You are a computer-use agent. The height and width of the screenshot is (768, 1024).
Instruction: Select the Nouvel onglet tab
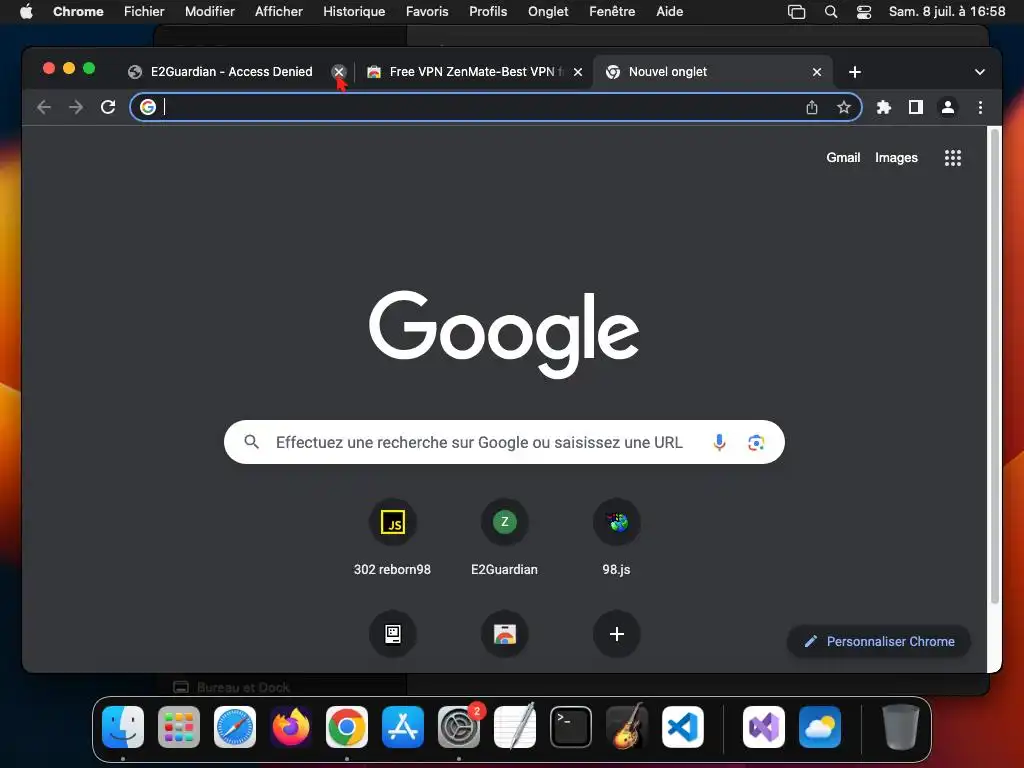tap(712, 72)
